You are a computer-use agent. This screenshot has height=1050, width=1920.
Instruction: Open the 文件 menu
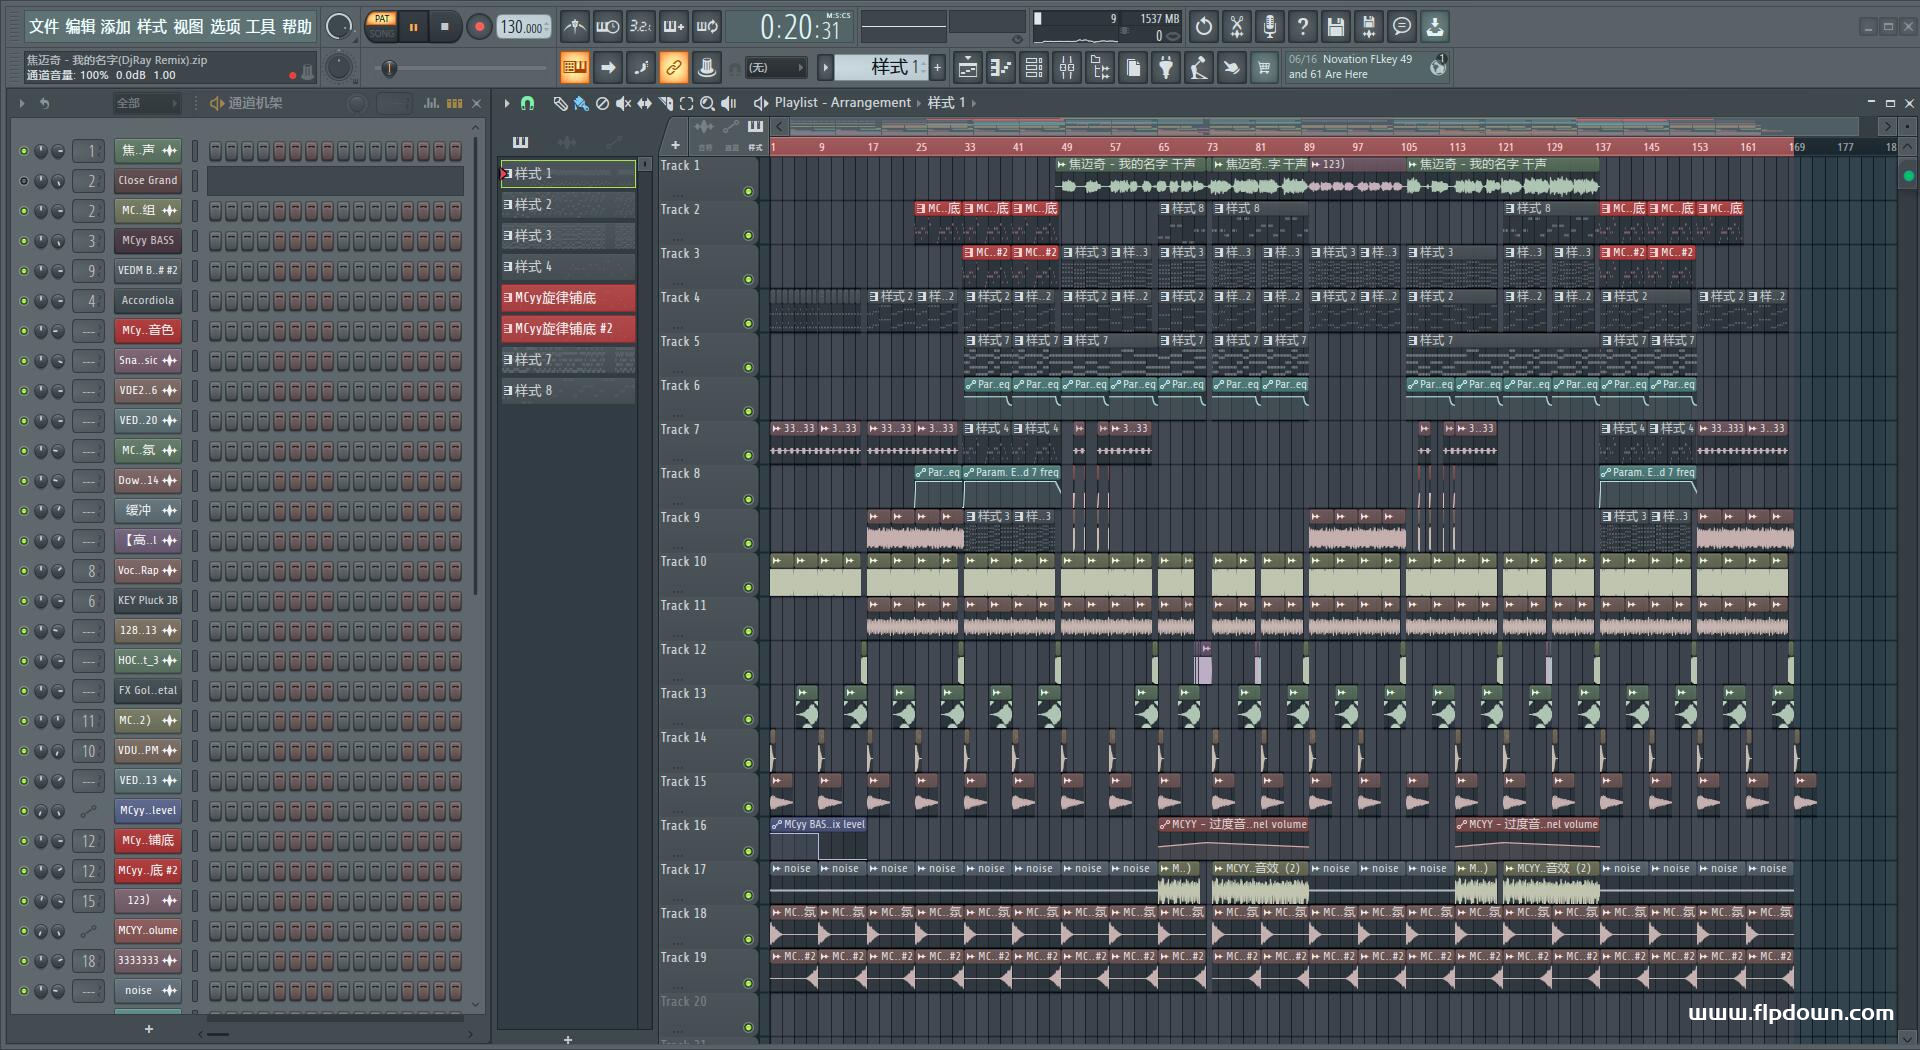44,27
